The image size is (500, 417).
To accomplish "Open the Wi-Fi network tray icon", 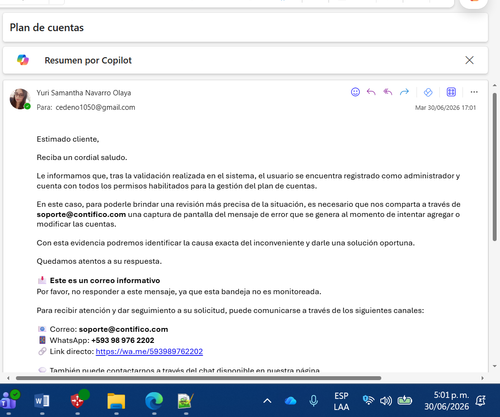I will 369,400.
